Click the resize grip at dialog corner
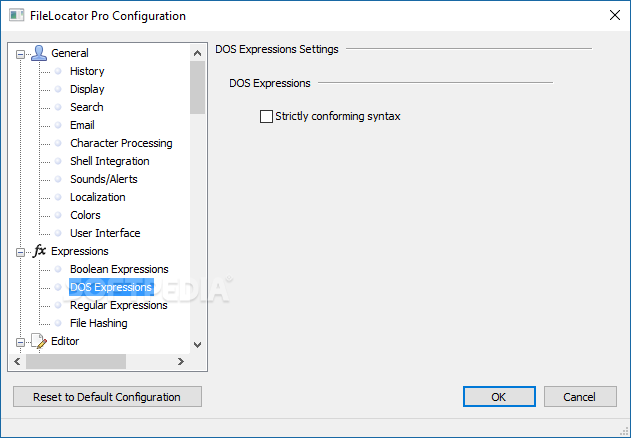Screen dimensions: 631x438 (624, 432)
